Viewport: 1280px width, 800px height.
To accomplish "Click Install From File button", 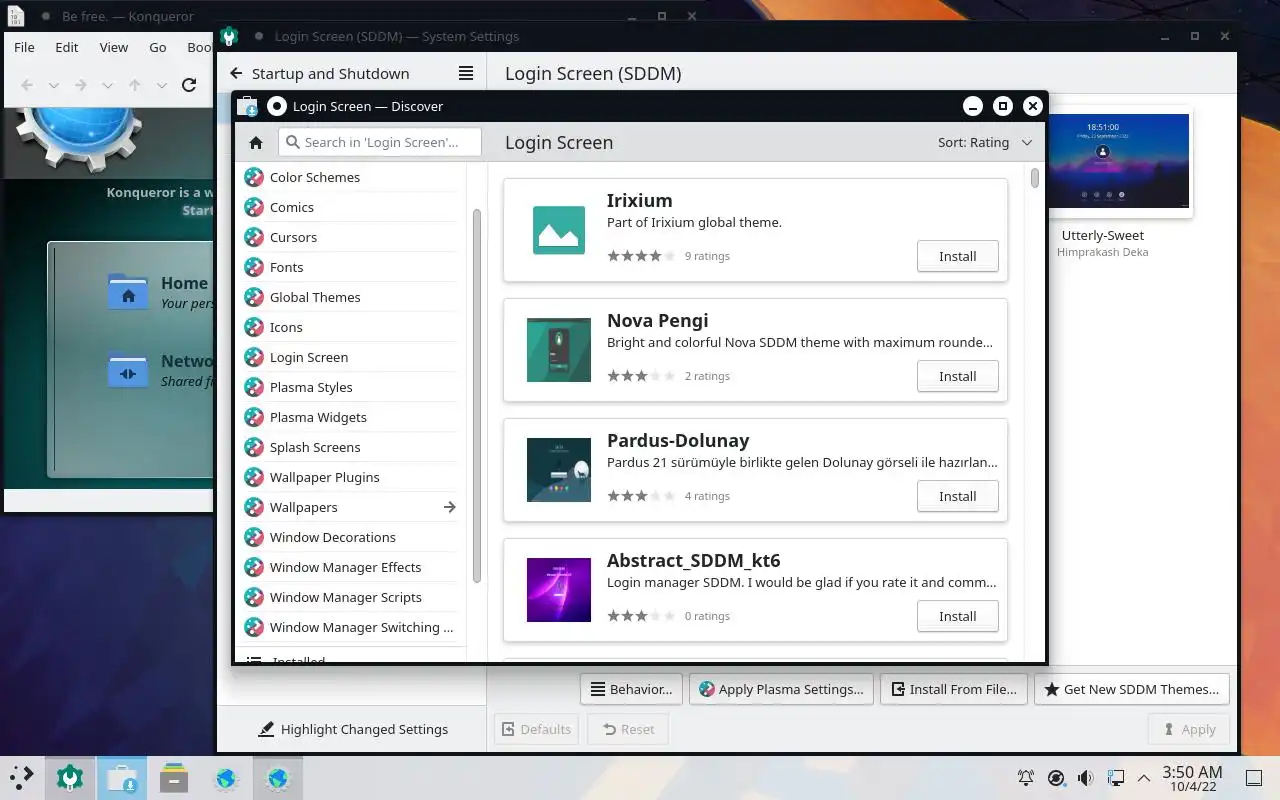I will click(953, 689).
